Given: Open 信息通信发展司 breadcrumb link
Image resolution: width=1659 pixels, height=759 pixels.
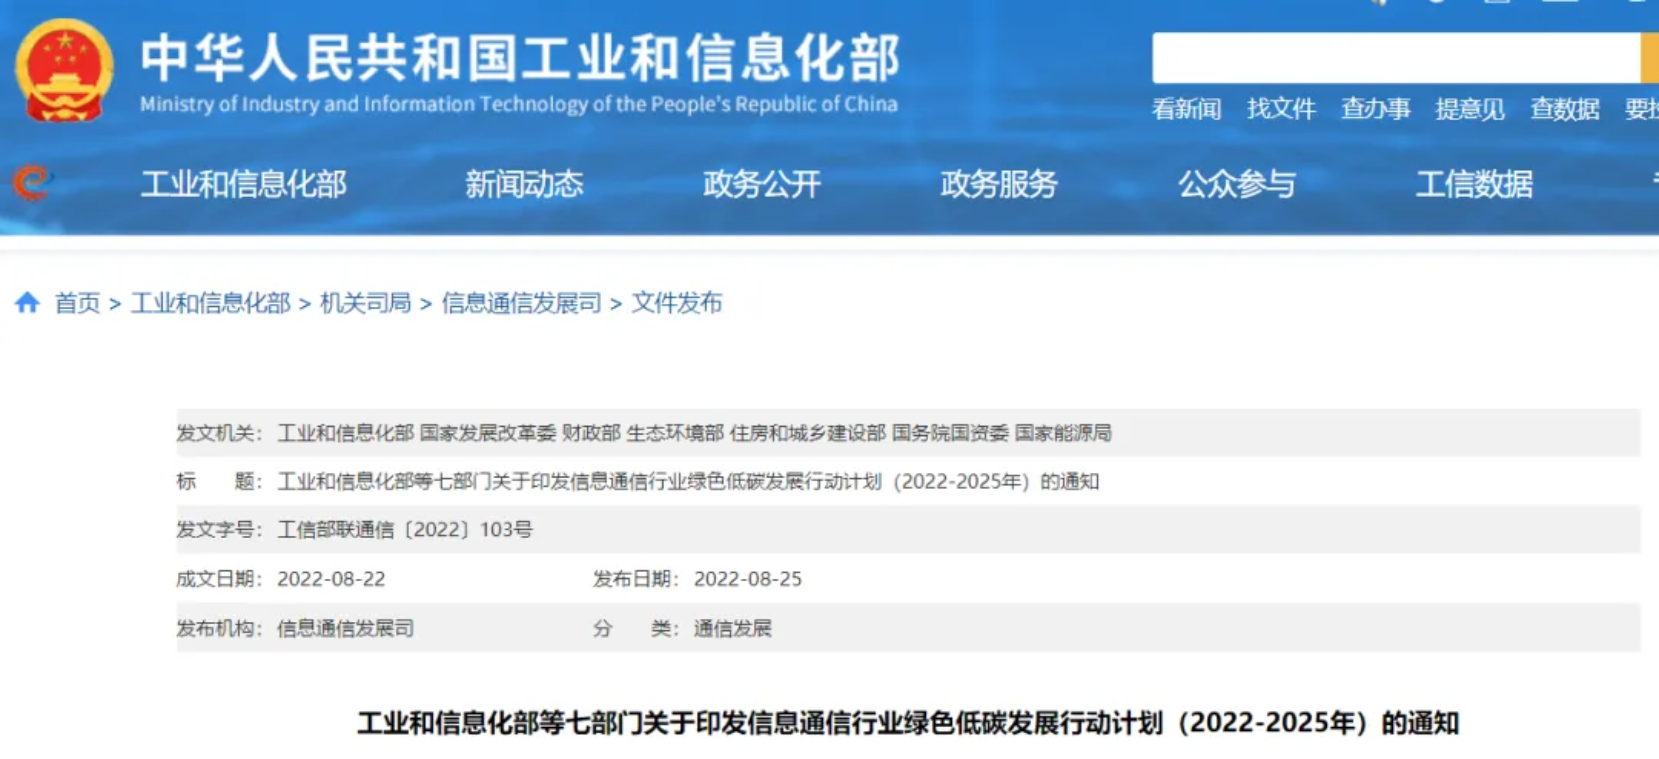Looking at the screenshot, I should pyautogui.click(x=521, y=303).
